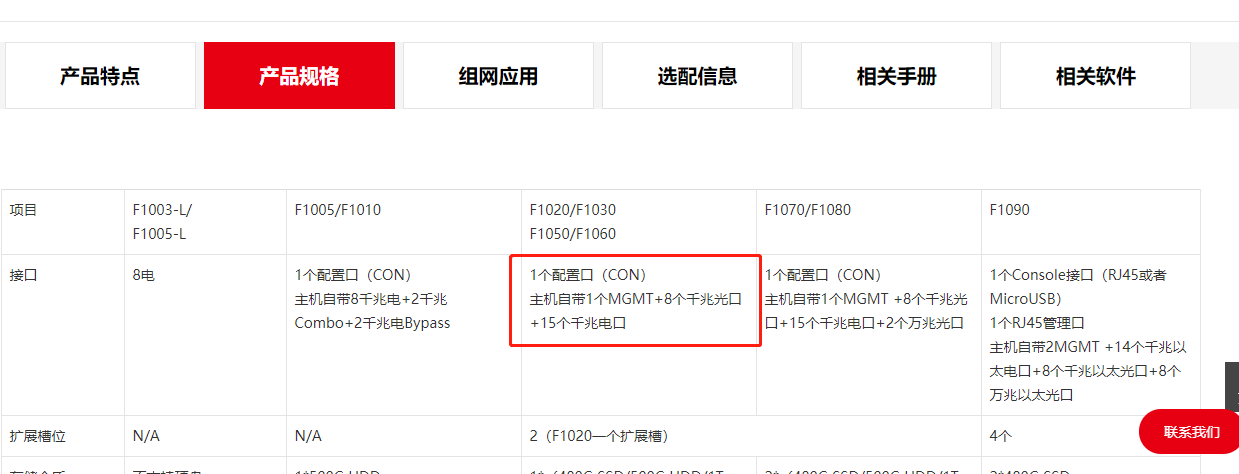Go to the 相关手册 tab
The width and height of the screenshot is (1239, 474).
click(896, 76)
